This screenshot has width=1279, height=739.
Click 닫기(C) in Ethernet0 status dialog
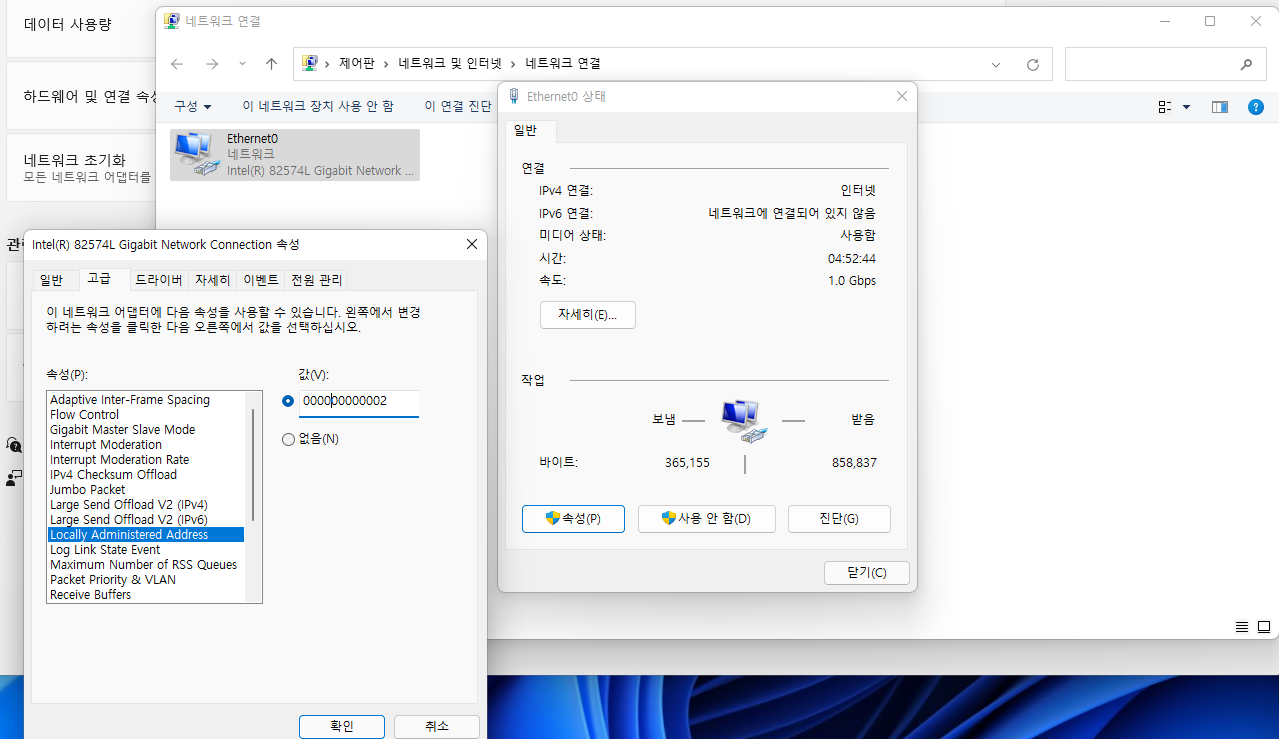[867, 573]
